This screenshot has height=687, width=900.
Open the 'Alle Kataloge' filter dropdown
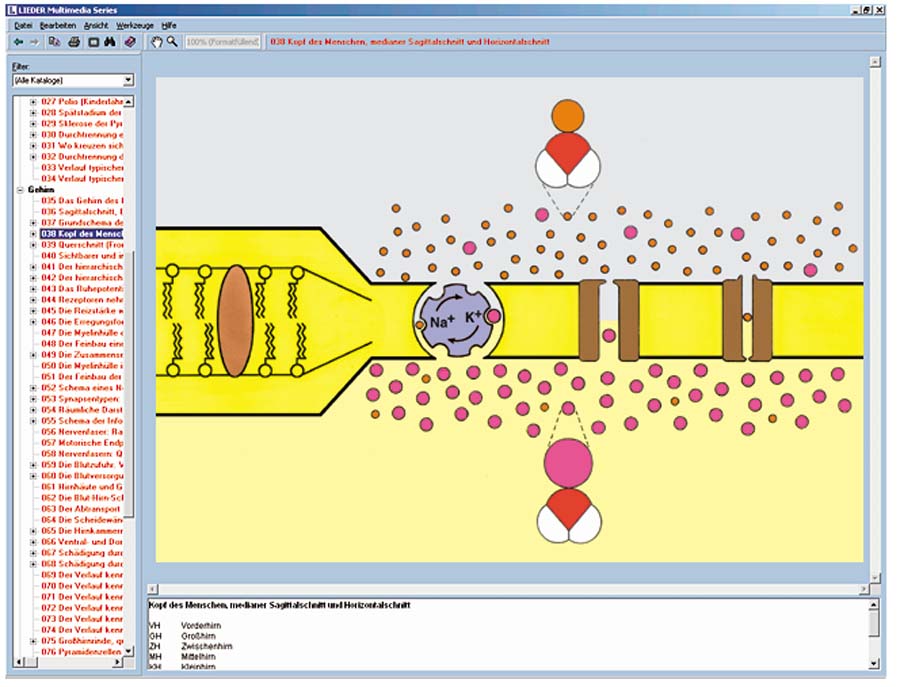coord(128,80)
